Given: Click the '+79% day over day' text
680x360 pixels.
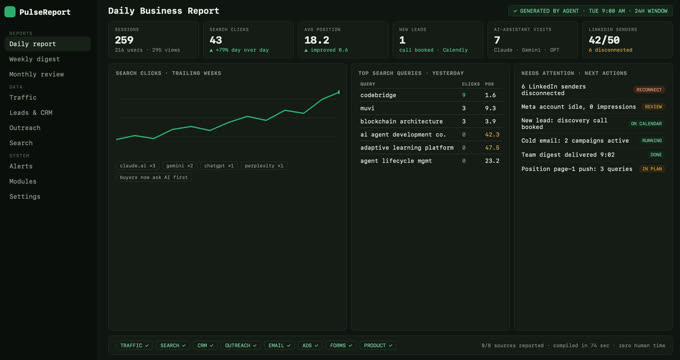Looking at the screenshot, I should 239,50.
